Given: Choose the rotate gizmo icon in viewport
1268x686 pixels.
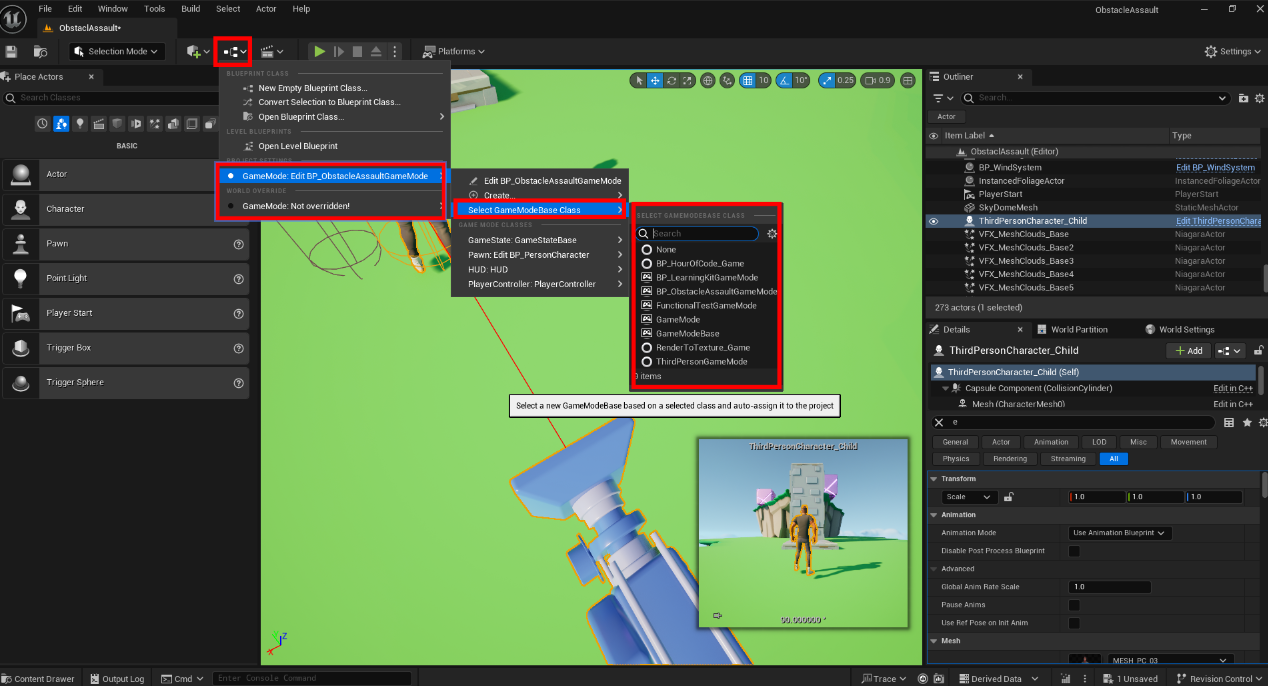Looking at the screenshot, I should (671, 80).
